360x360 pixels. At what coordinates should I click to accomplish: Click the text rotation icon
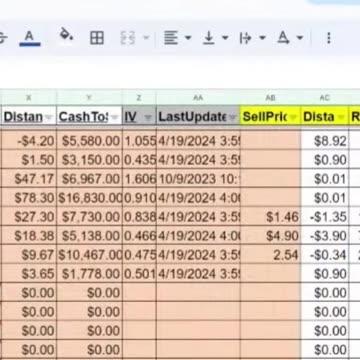(x=283, y=38)
